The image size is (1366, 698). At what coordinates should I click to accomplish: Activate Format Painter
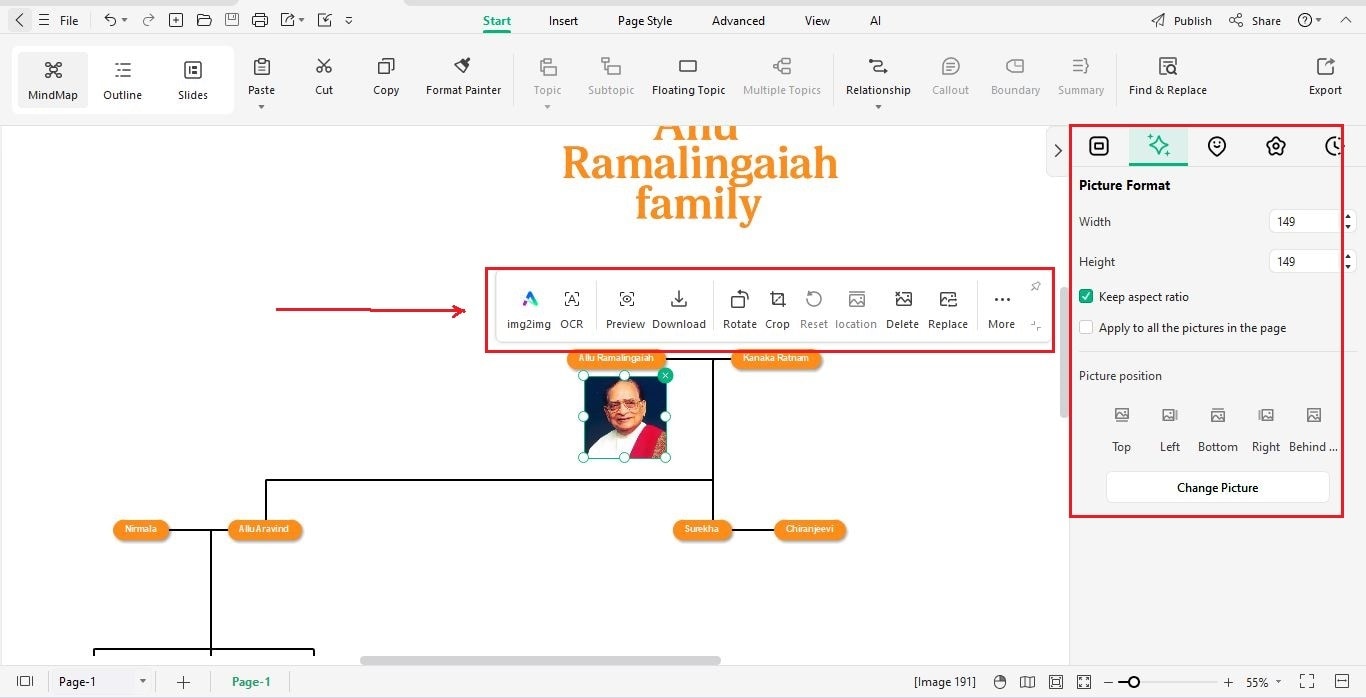pyautogui.click(x=464, y=77)
